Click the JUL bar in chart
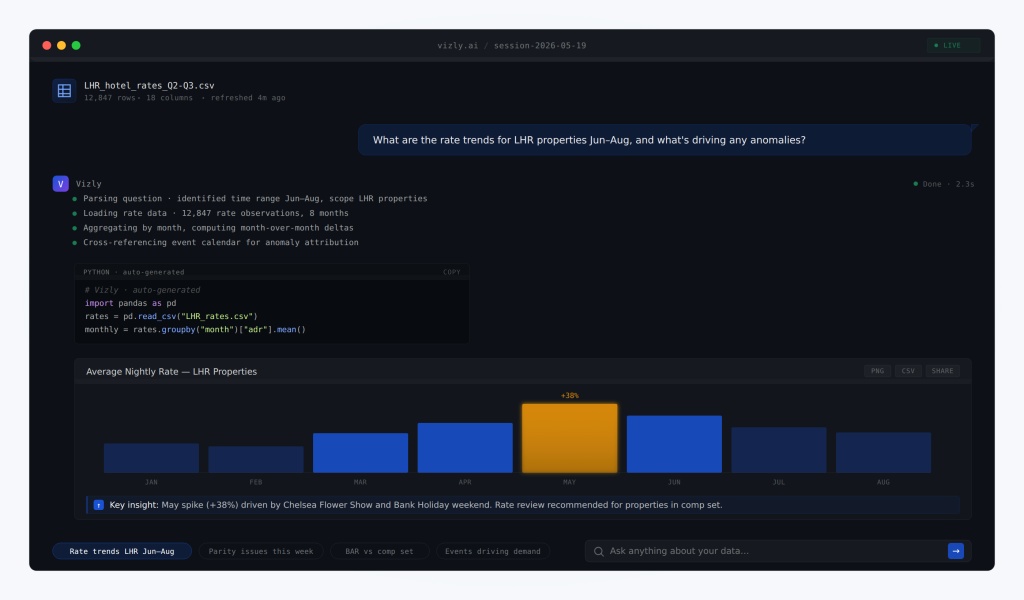The width and height of the screenshot is (1024, 600). click(x=778, y=450)
